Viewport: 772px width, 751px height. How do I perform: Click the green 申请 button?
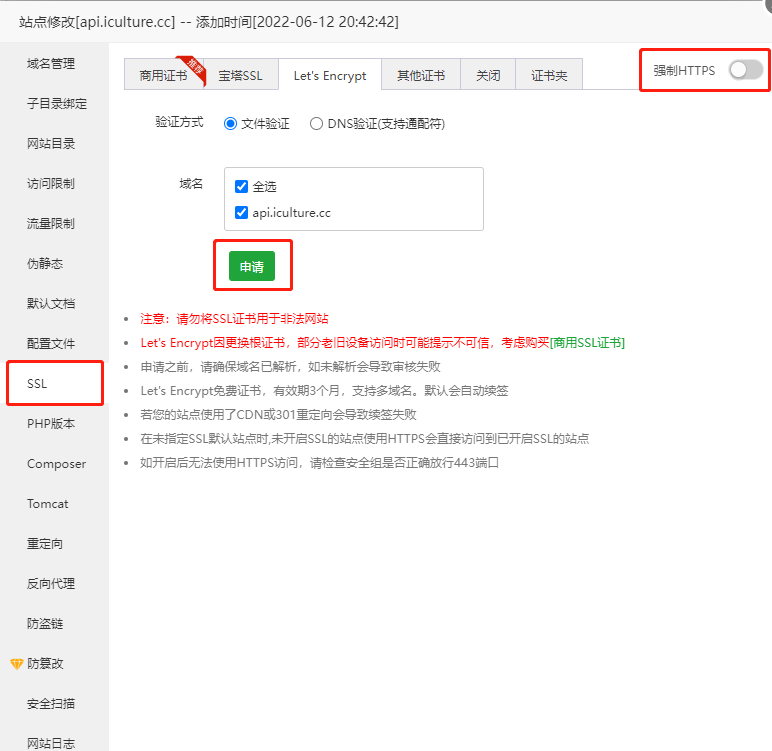click(x=252, y=266)
